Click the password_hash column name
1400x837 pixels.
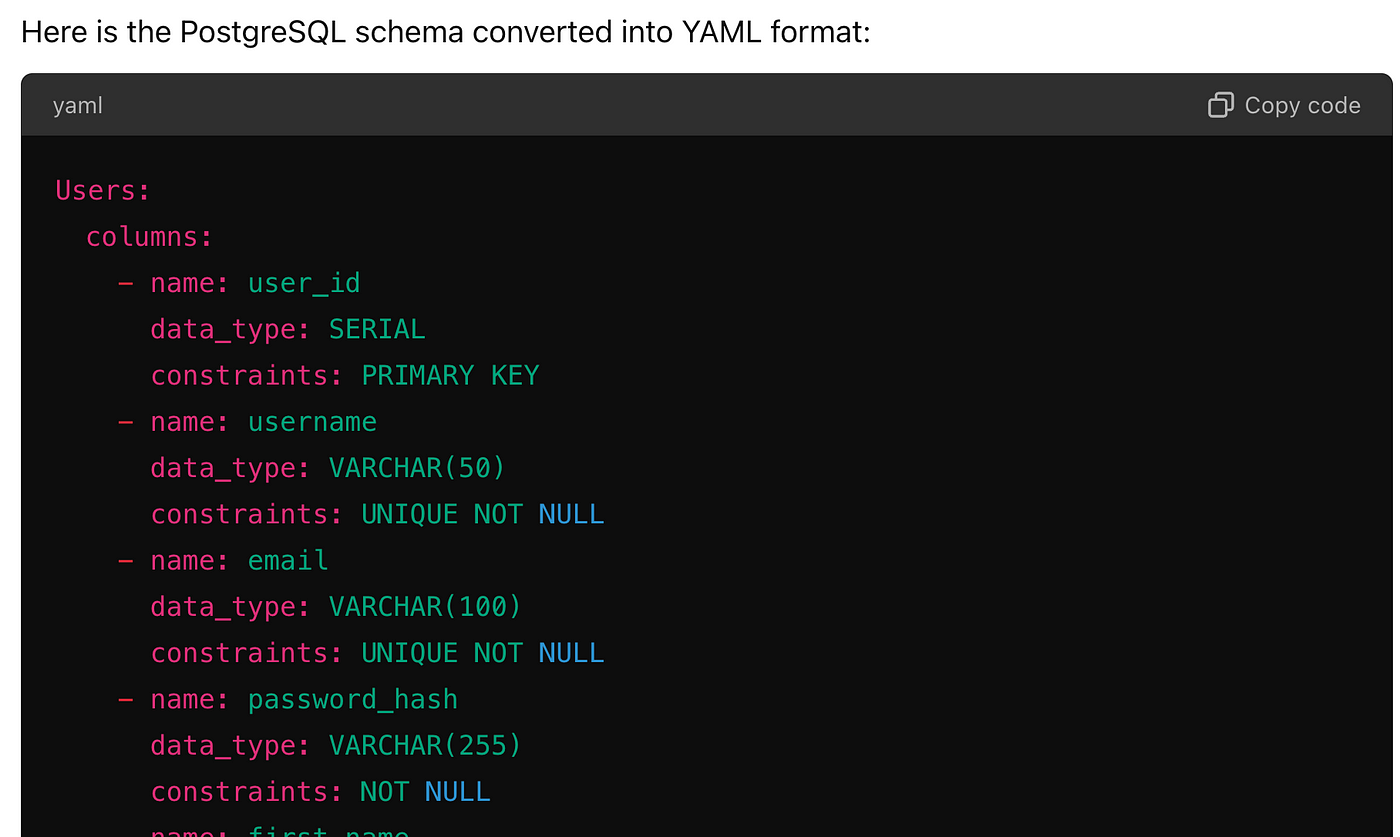352,699
